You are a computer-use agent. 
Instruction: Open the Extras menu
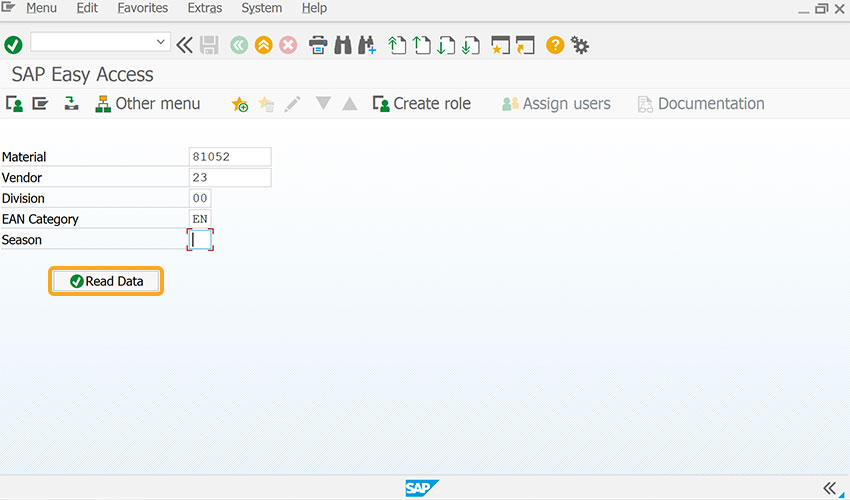click(204, 8)
